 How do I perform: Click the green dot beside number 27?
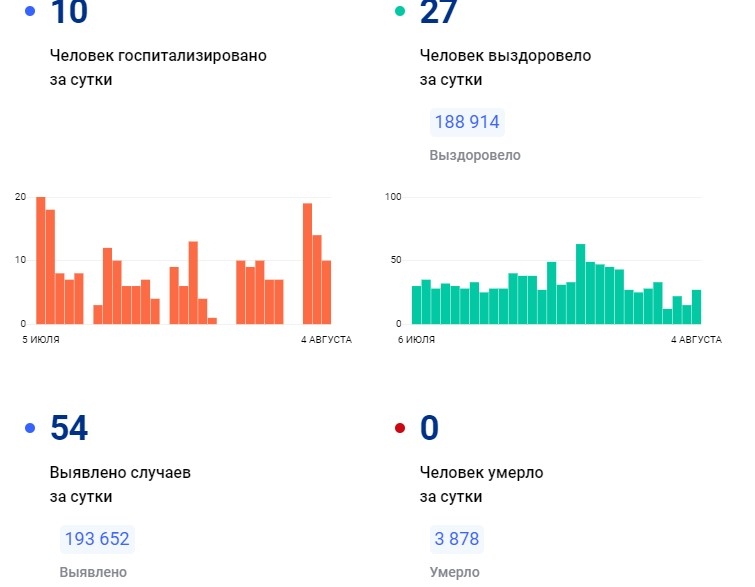point(400,11)
